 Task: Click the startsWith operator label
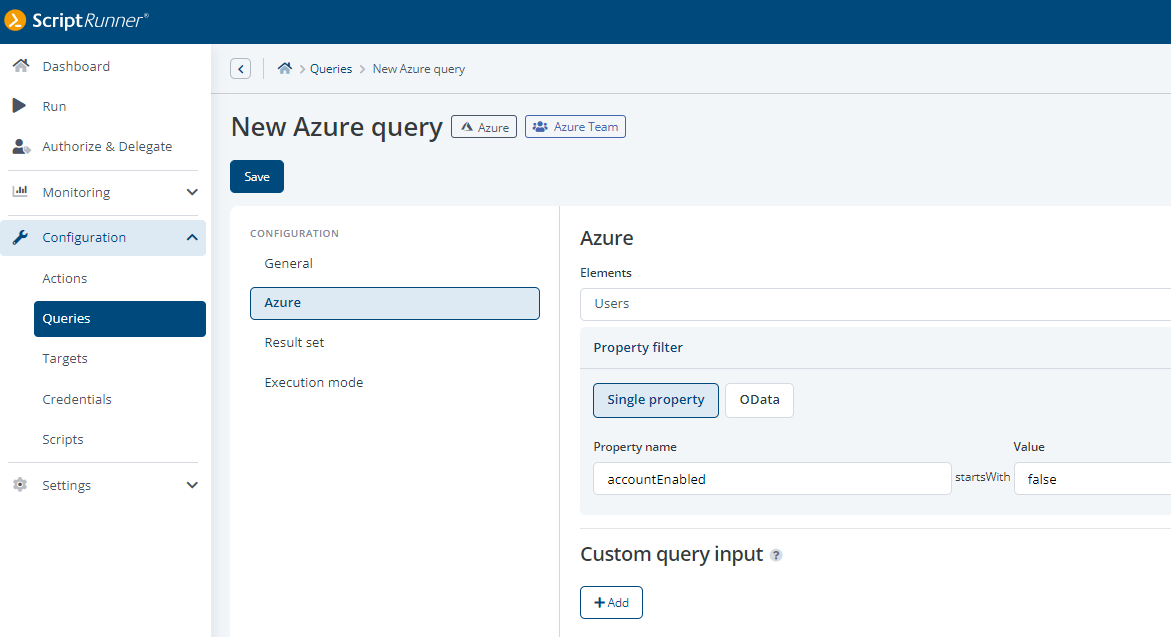pyautogui.click(x=982, y=477)
